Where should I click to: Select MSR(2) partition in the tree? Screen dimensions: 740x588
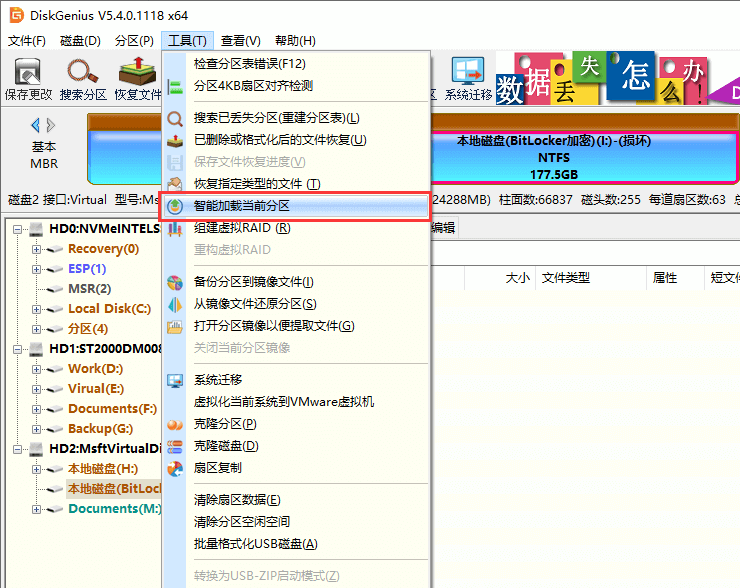pyautogui.click(x=89, y=288)
